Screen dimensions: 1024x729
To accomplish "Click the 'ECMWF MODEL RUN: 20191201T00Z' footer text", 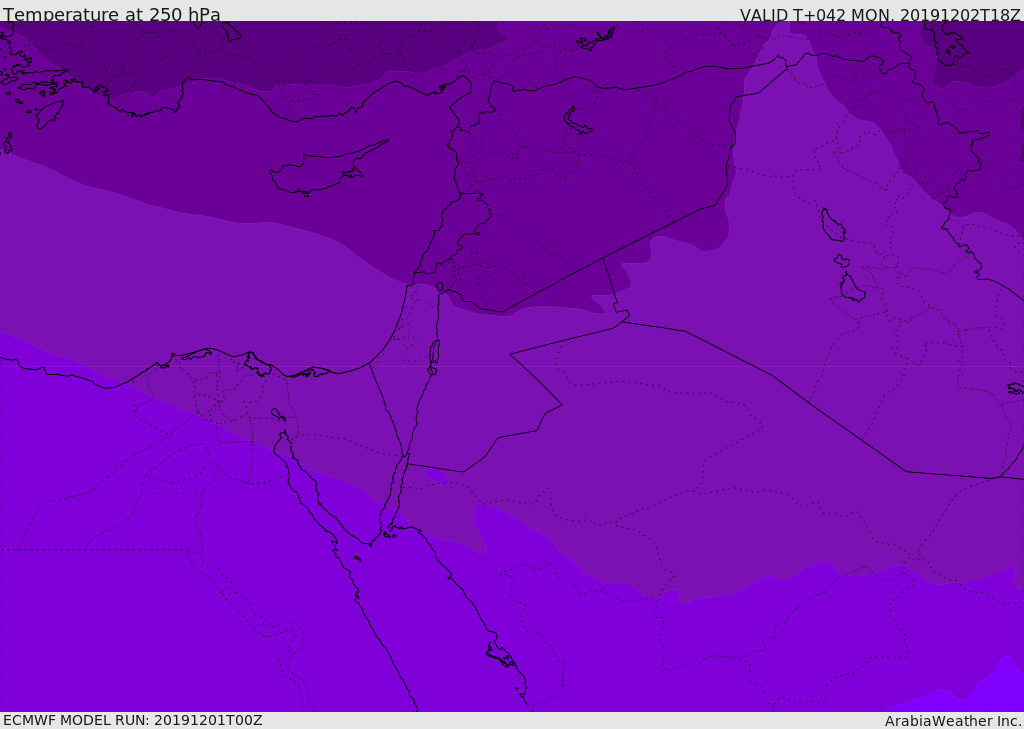I will [x=133, y=720].
